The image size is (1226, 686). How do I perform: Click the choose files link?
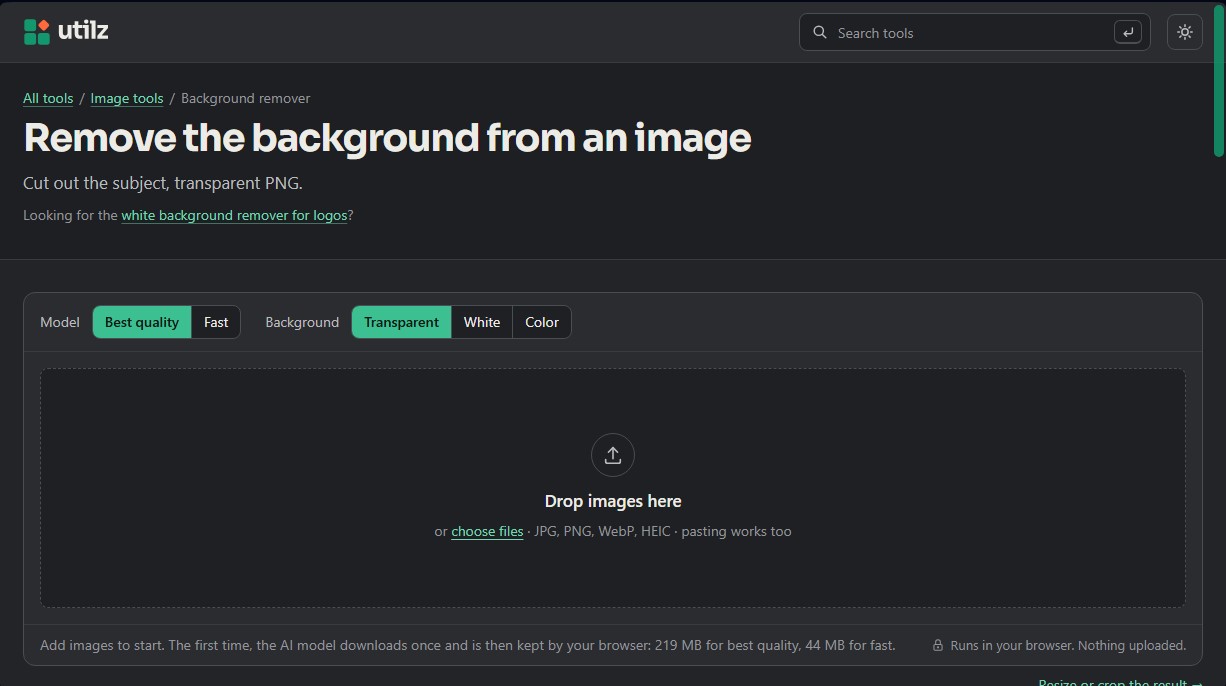[x=487, y=531]
